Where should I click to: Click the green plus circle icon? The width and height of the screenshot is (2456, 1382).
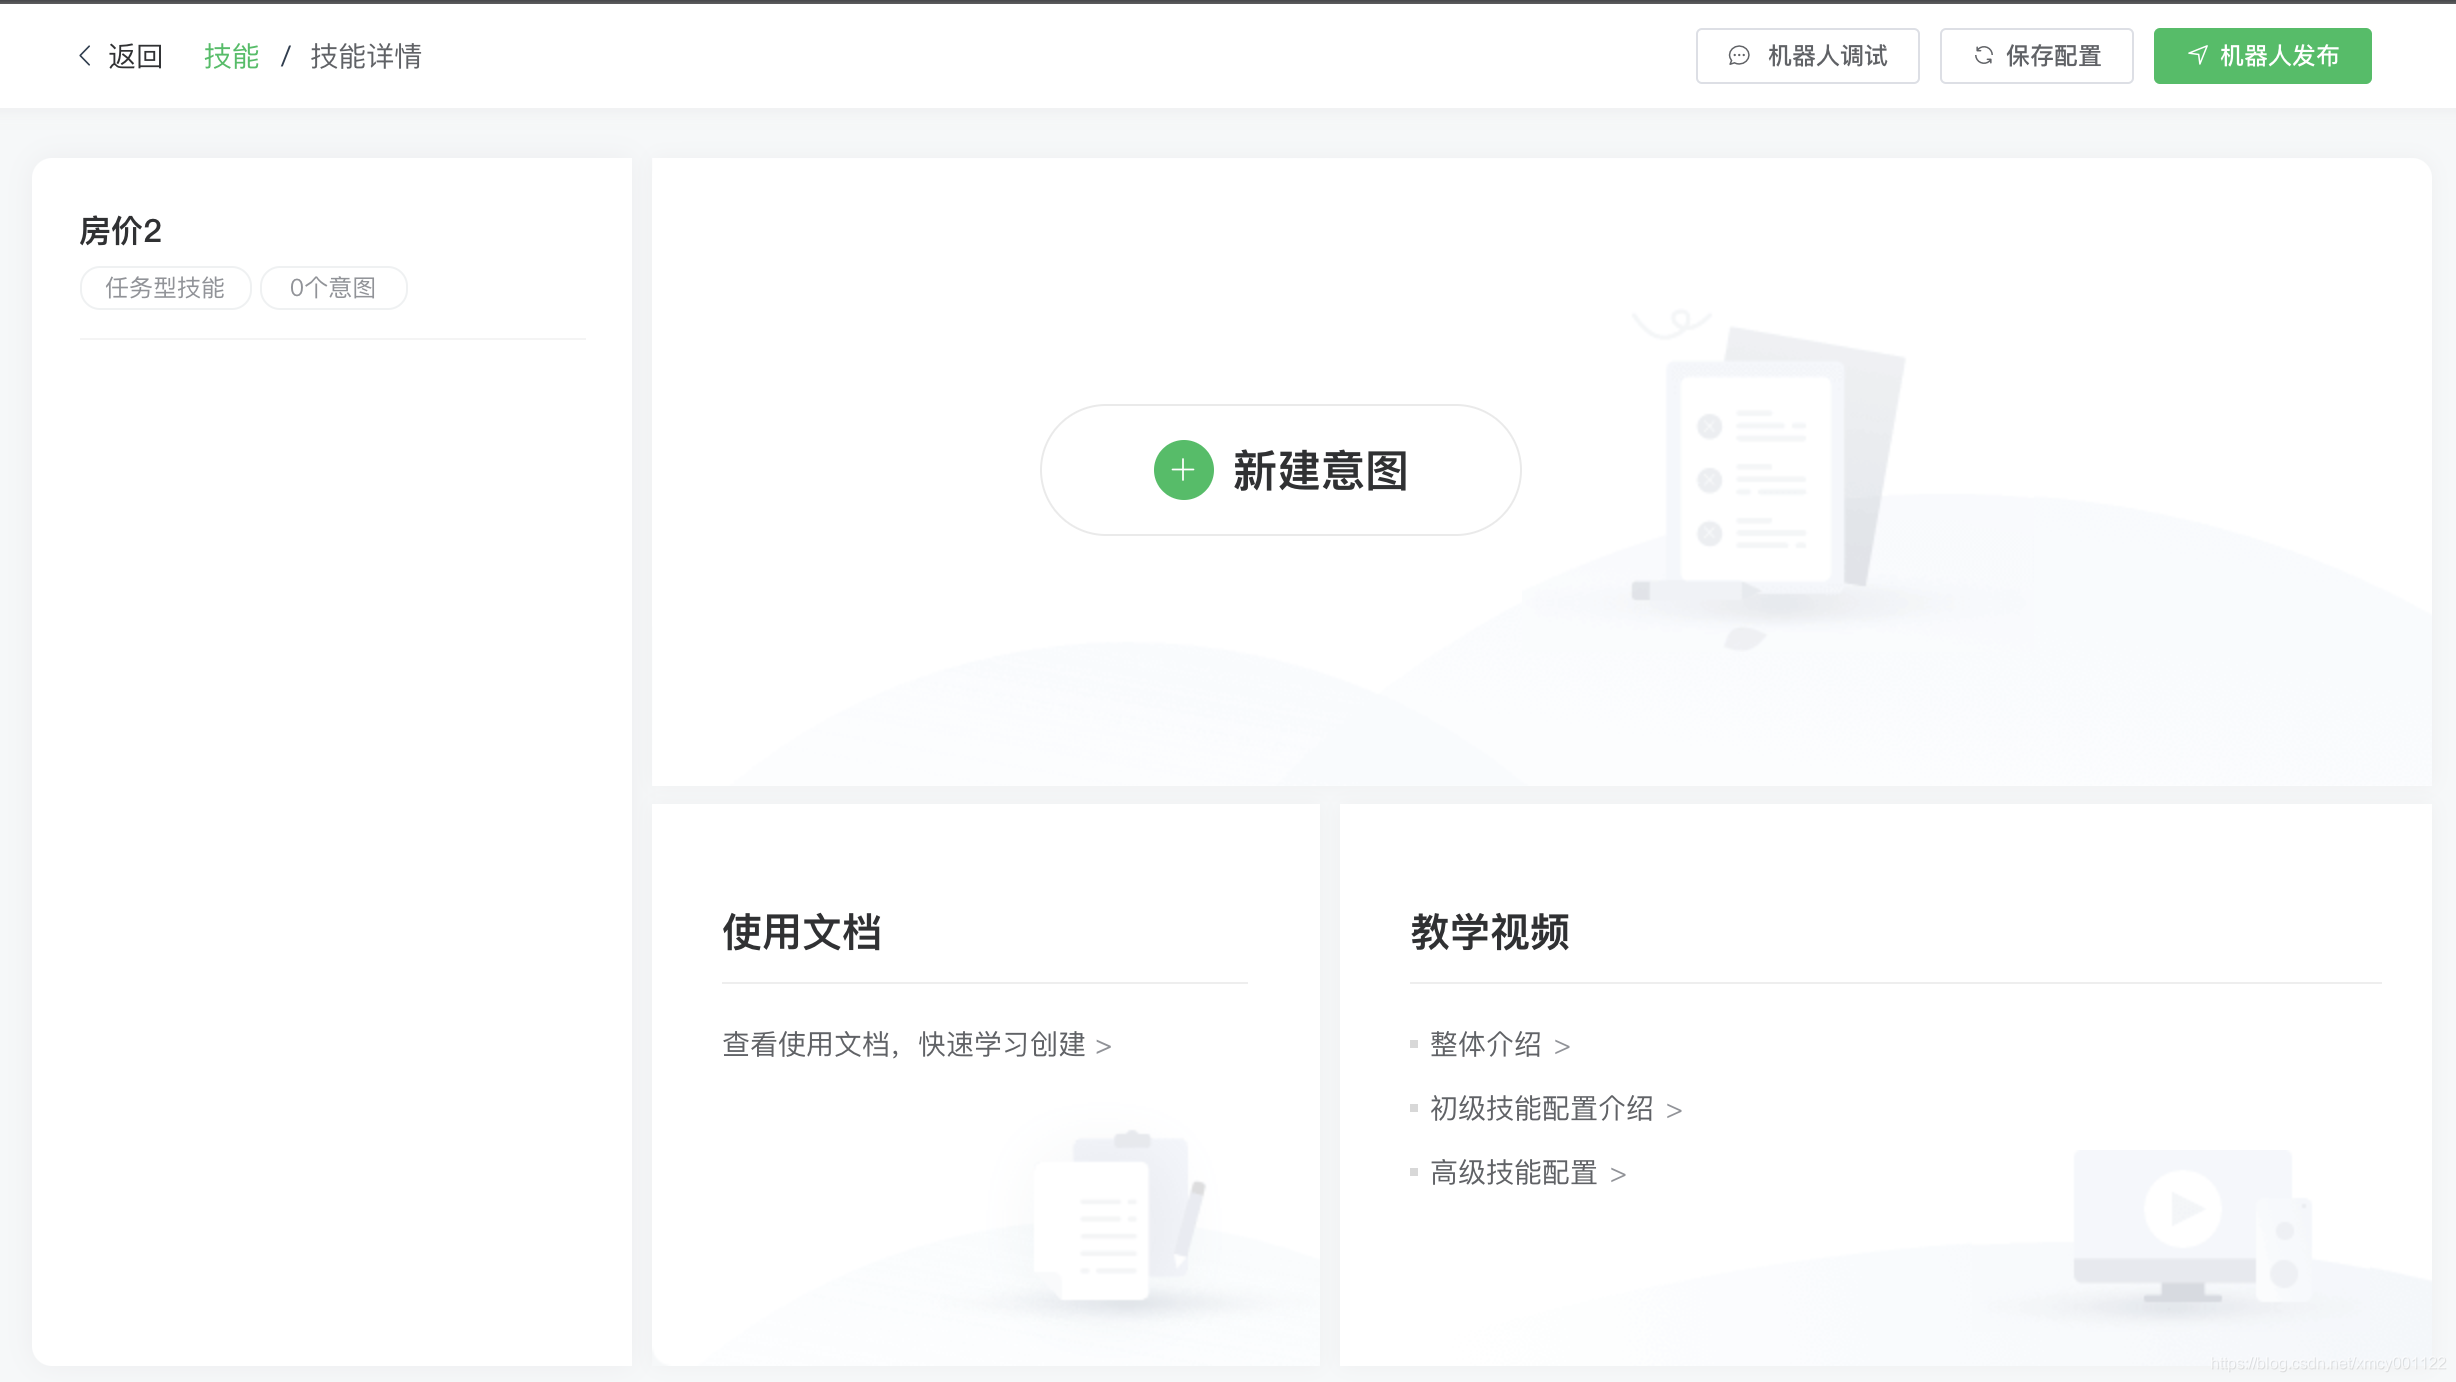point(1183,470)
